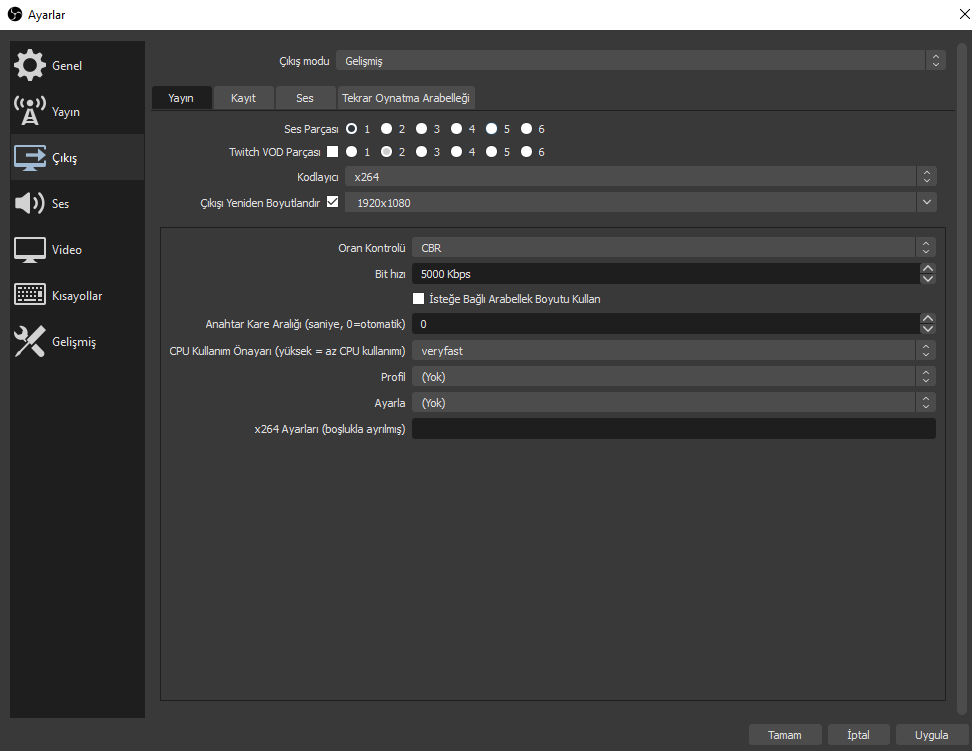Switch to Tekrar Oynatma Arabelleği tab
Screen dimensions: 972x751
(406, 98)
